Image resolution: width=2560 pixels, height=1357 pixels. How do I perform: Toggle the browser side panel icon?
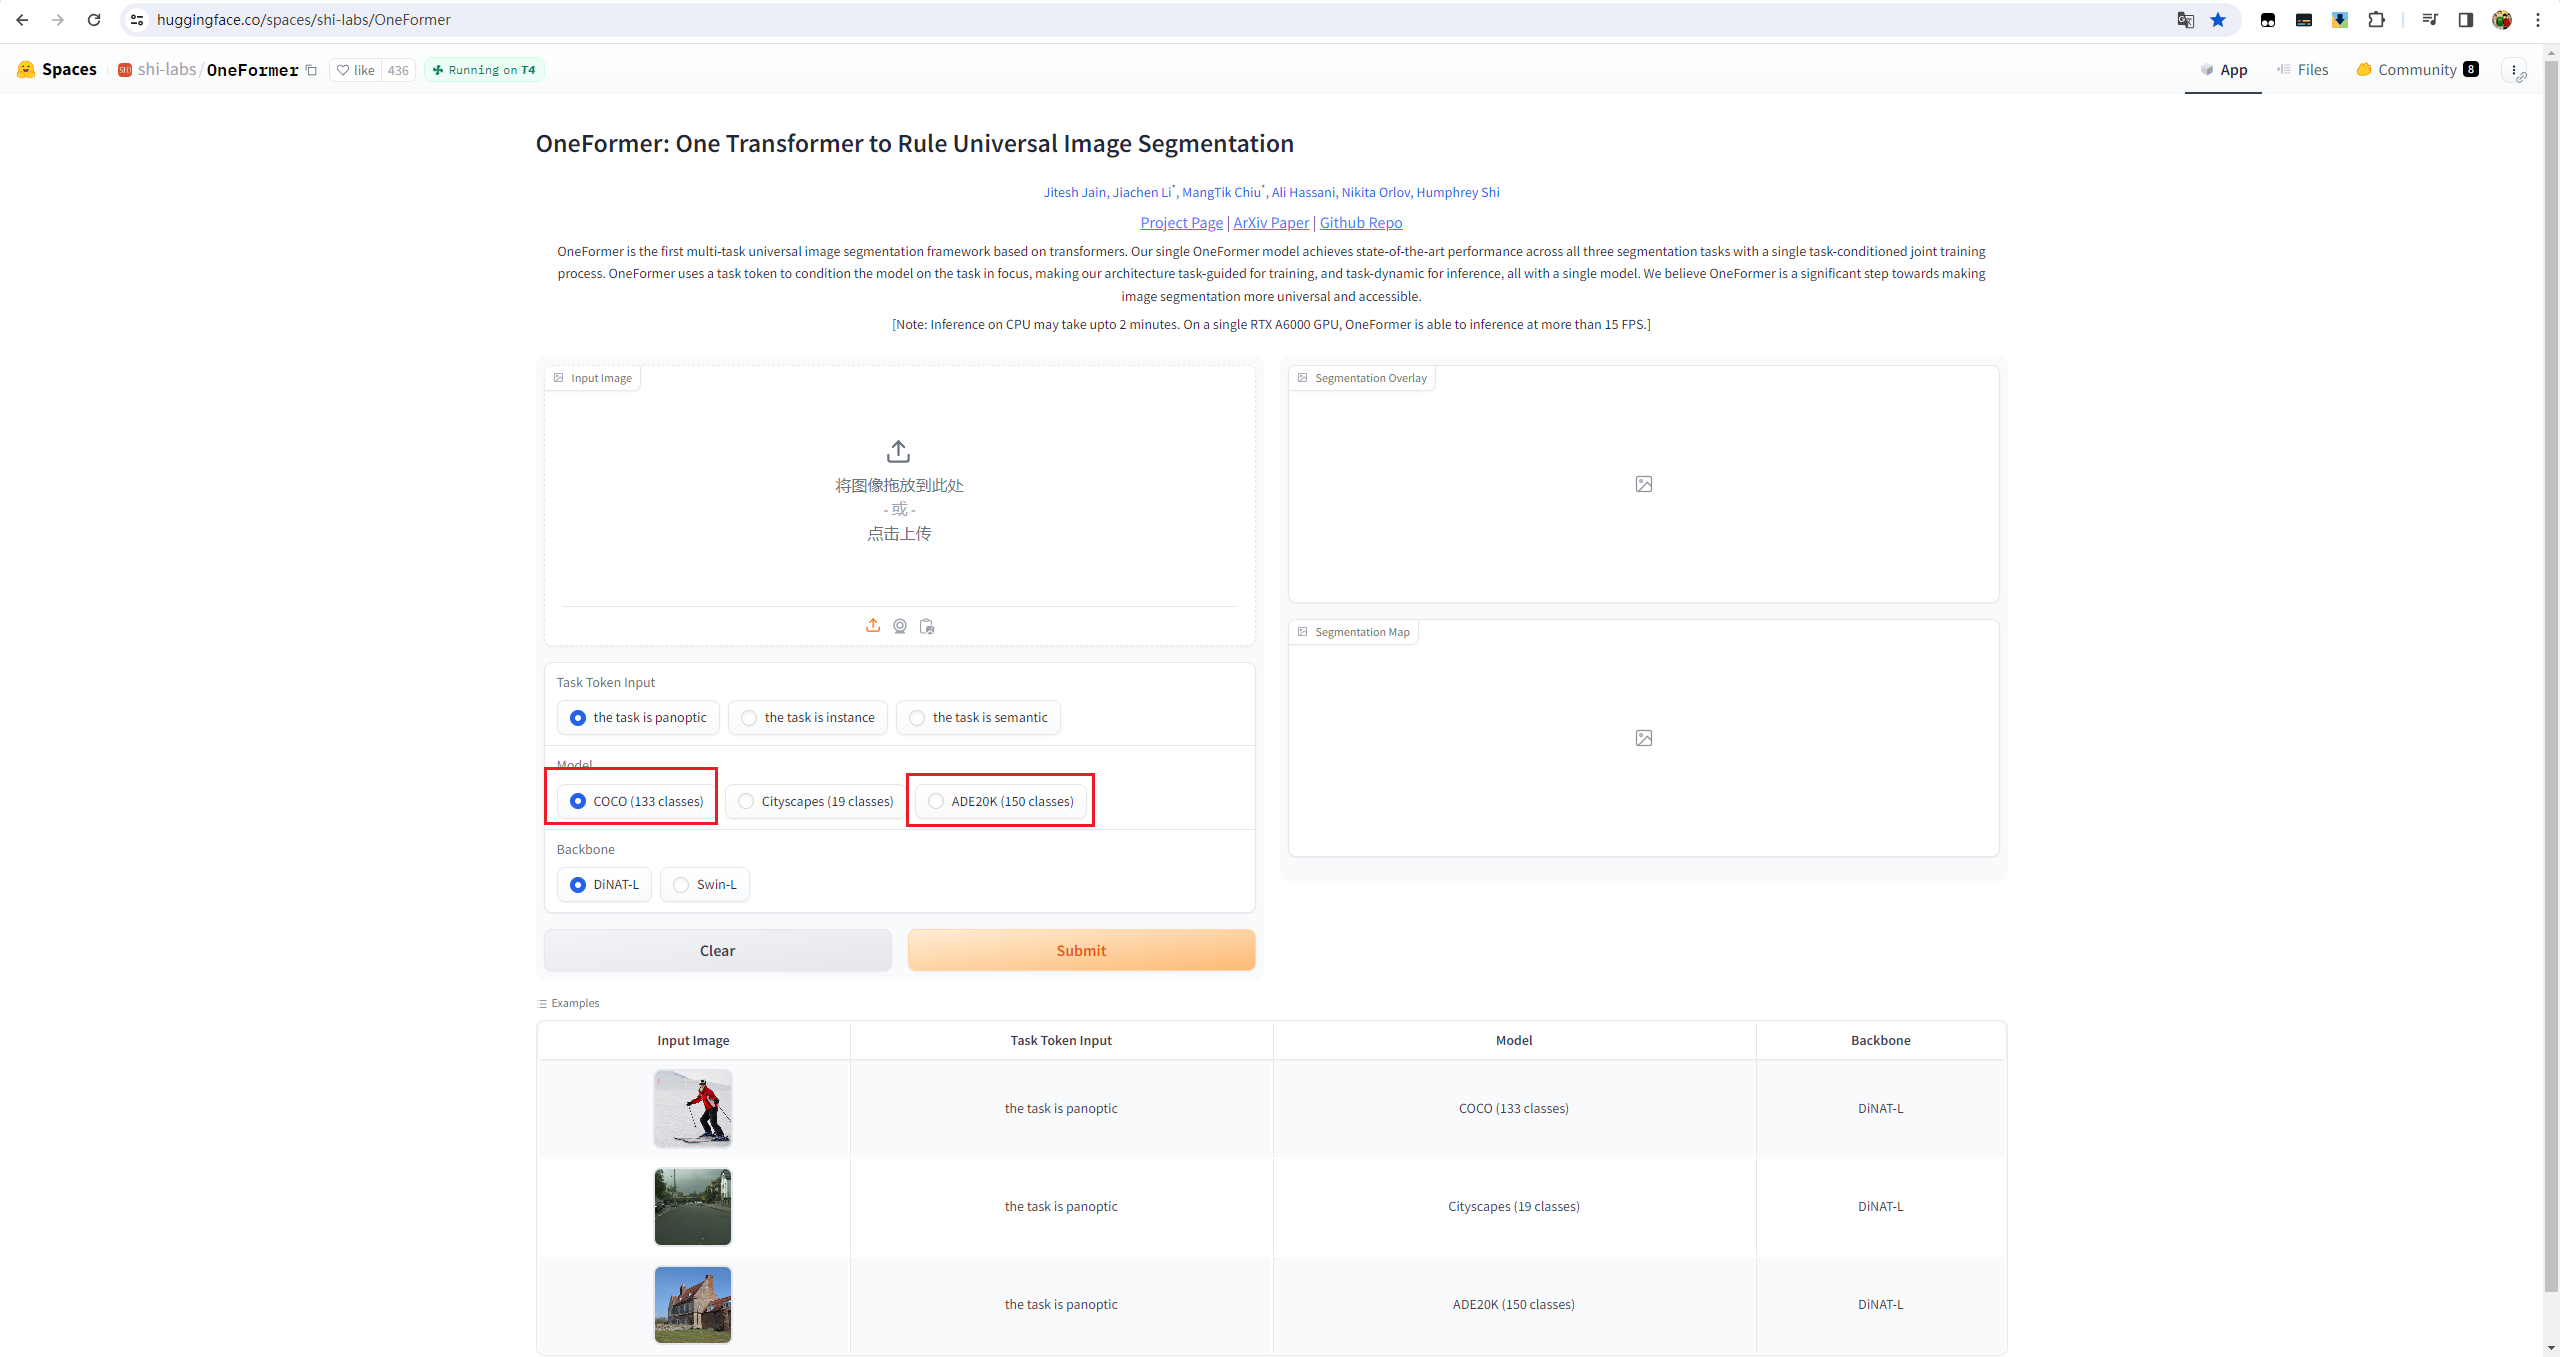pyautogui.click(x=2466, y=20)
